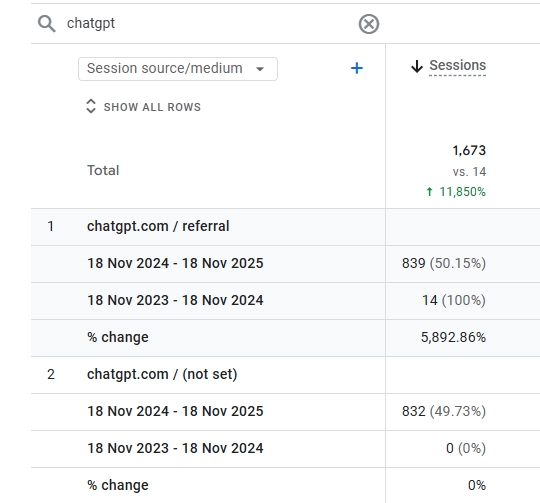The height and width of the screenshot is (503, 540).
Task: Click 0 (0%) sessions value
Action: click(x=466, y=448)
